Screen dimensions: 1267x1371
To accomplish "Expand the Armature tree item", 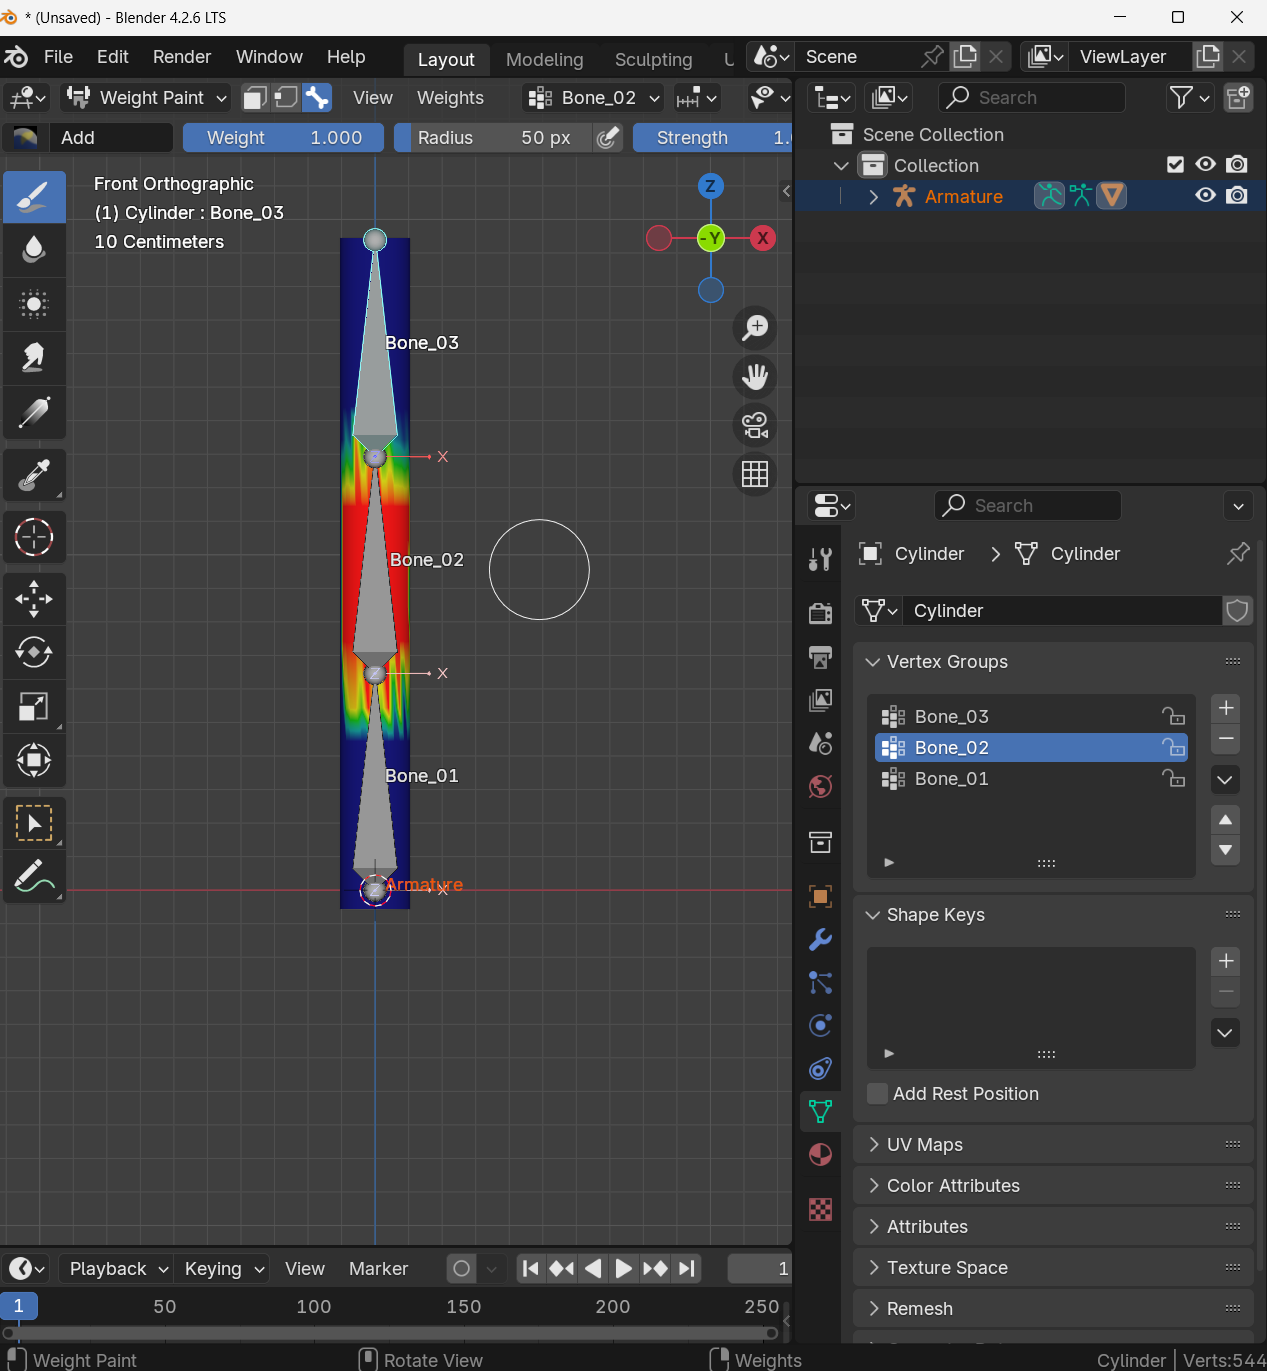I will (873, 197).
